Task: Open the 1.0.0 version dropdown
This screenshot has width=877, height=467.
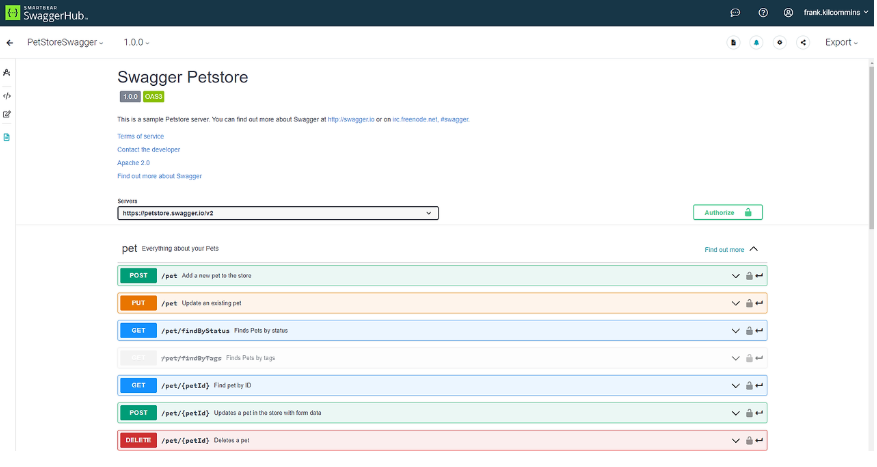Action: point(136,43)
